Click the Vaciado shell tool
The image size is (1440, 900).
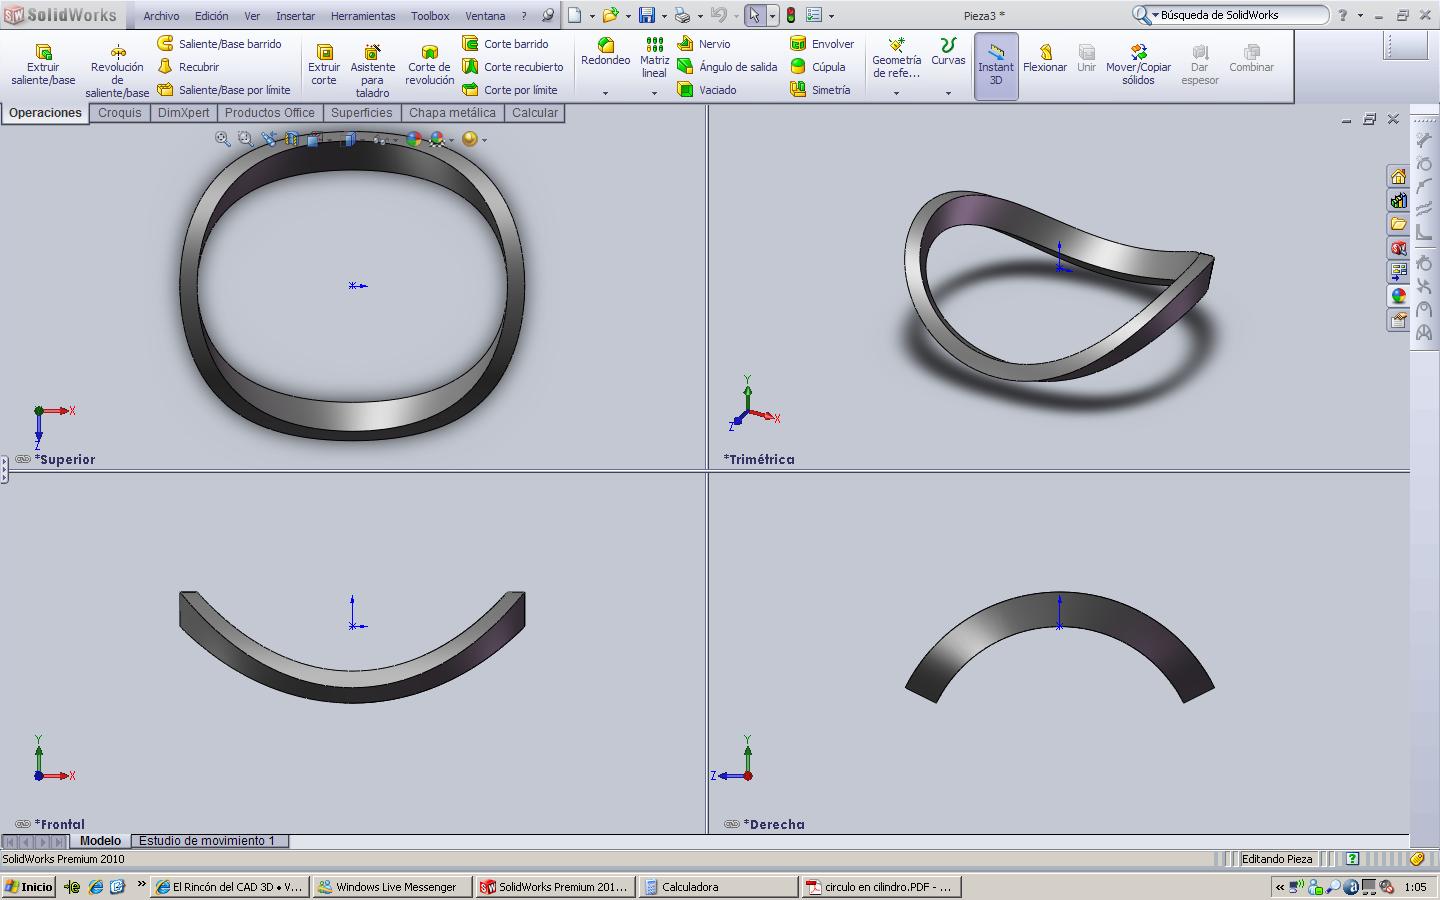tap(707, 90)
